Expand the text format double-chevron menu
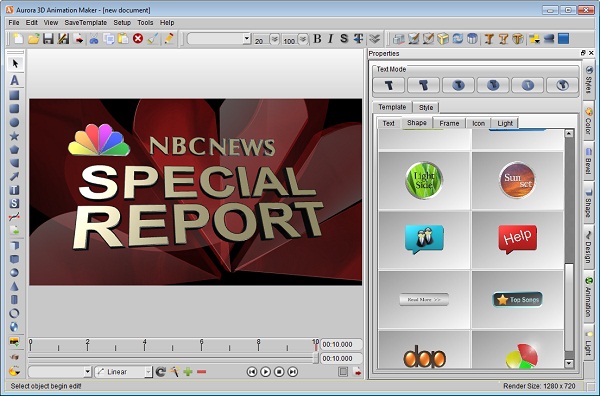 tap(374, 39)
